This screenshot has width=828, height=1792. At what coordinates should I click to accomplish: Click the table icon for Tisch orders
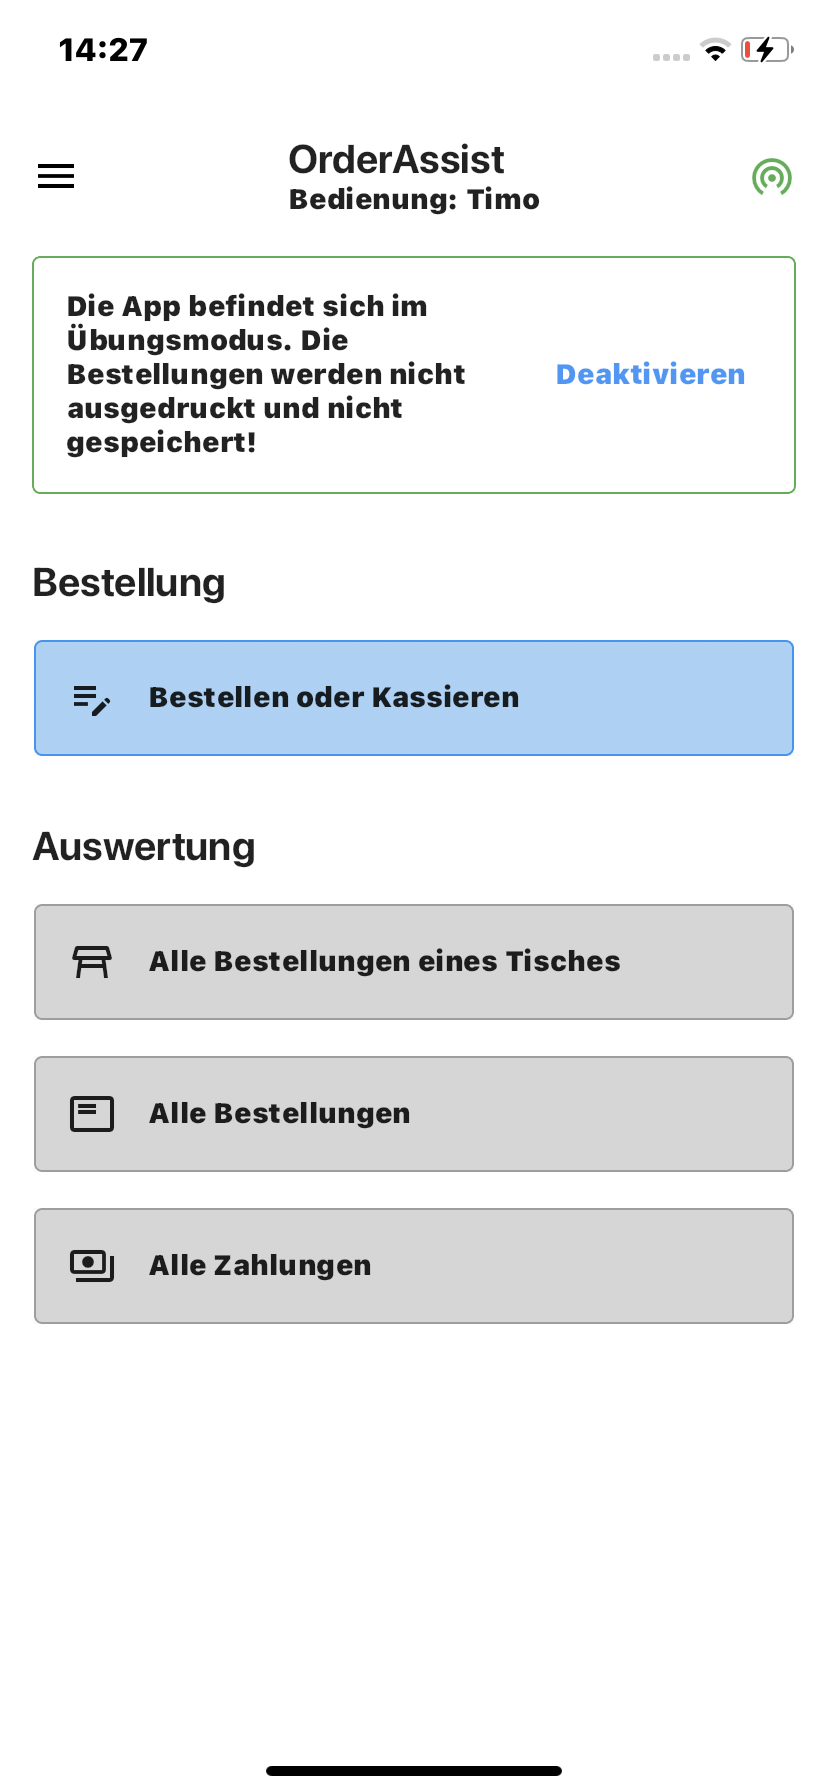point(92,962)
